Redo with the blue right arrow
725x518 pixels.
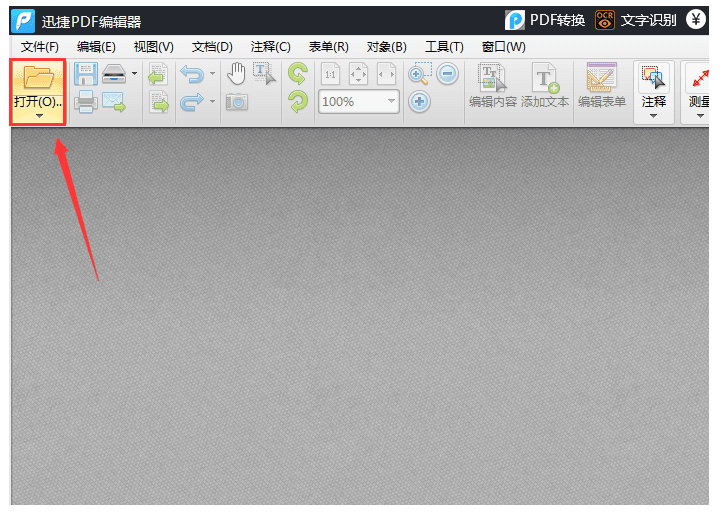click(x=192, y=102)
